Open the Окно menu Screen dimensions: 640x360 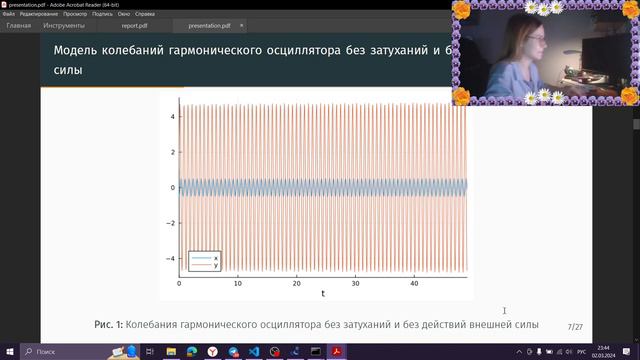124,14
